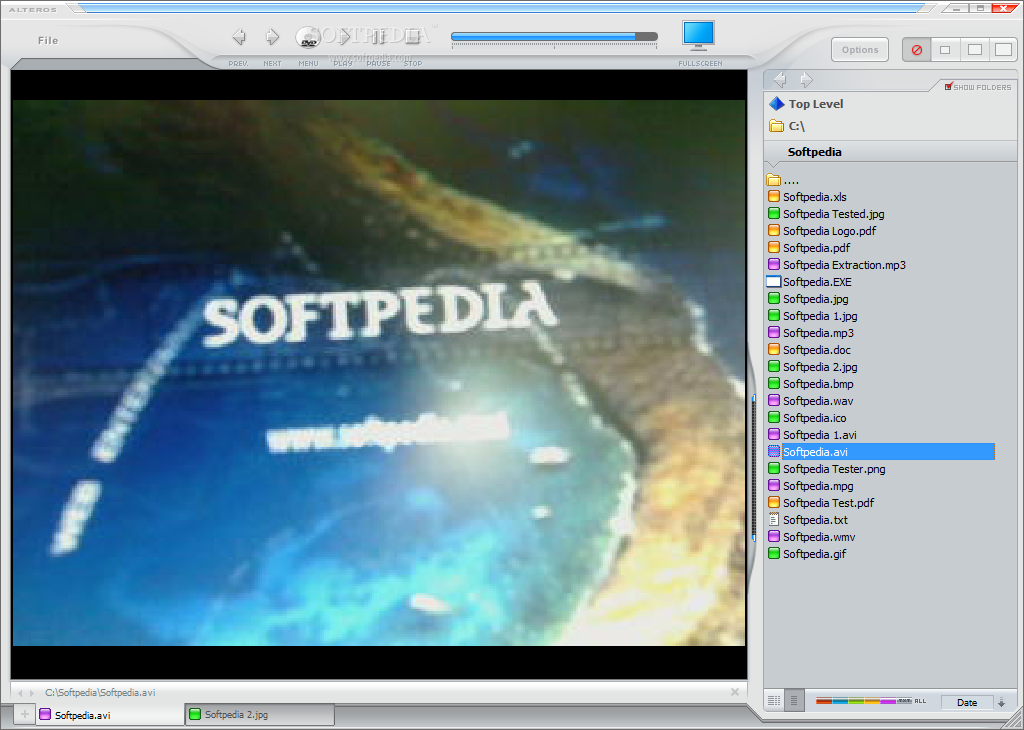Navigate back in the file browser
This screenshot has height=730, width=1024.
pyautogui.click(x=780, y=80)
